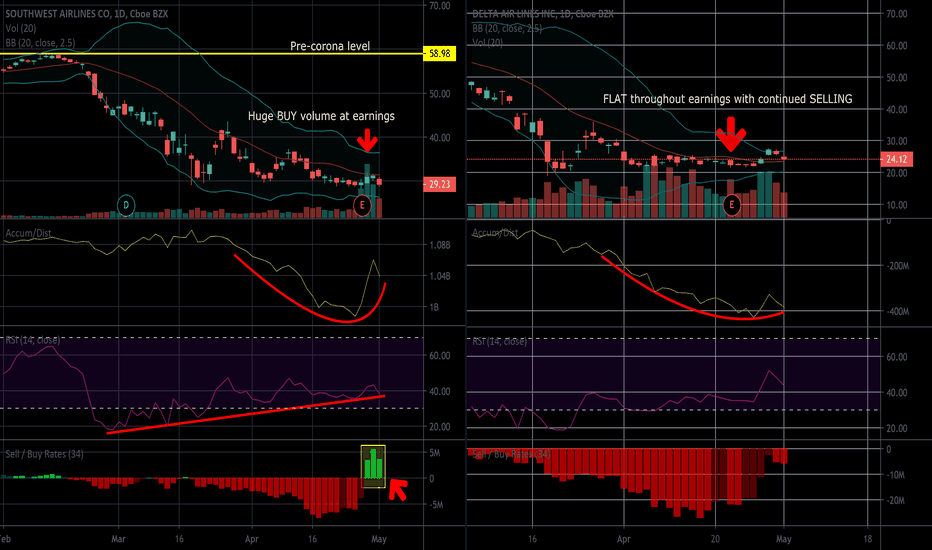Click the 1.08B Accum/Dist scale value
The width and height of the screenshot is (932, 550).
pos(440,245)
